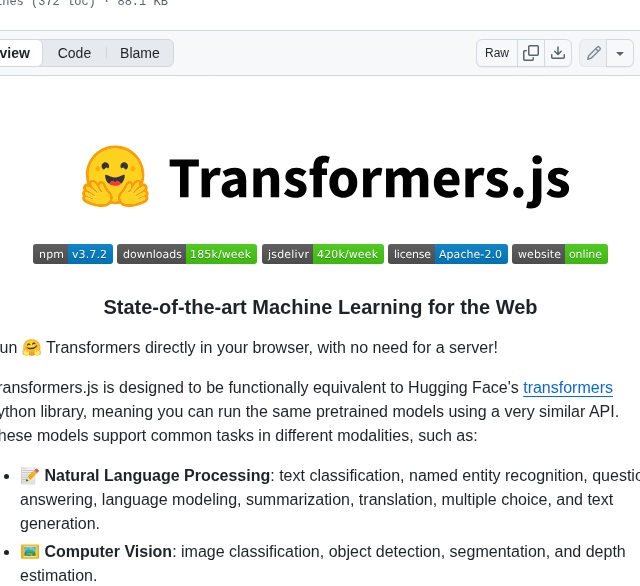Viewport: 640px width, 586px height.
Task: Open the npm v3.7.2 badge
Action: coord(73,254)
